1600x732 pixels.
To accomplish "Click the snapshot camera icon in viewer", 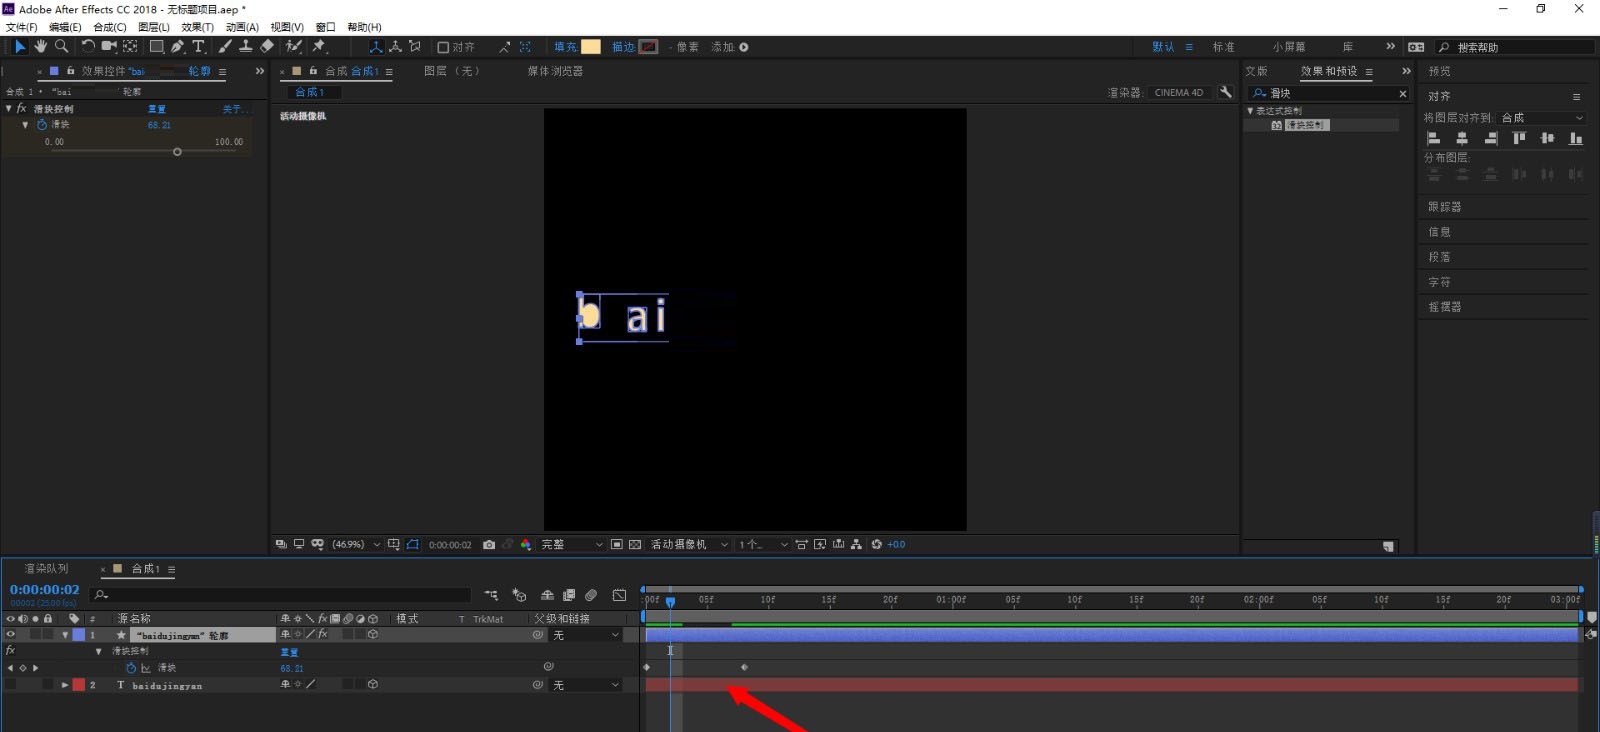I will [489, 545].
